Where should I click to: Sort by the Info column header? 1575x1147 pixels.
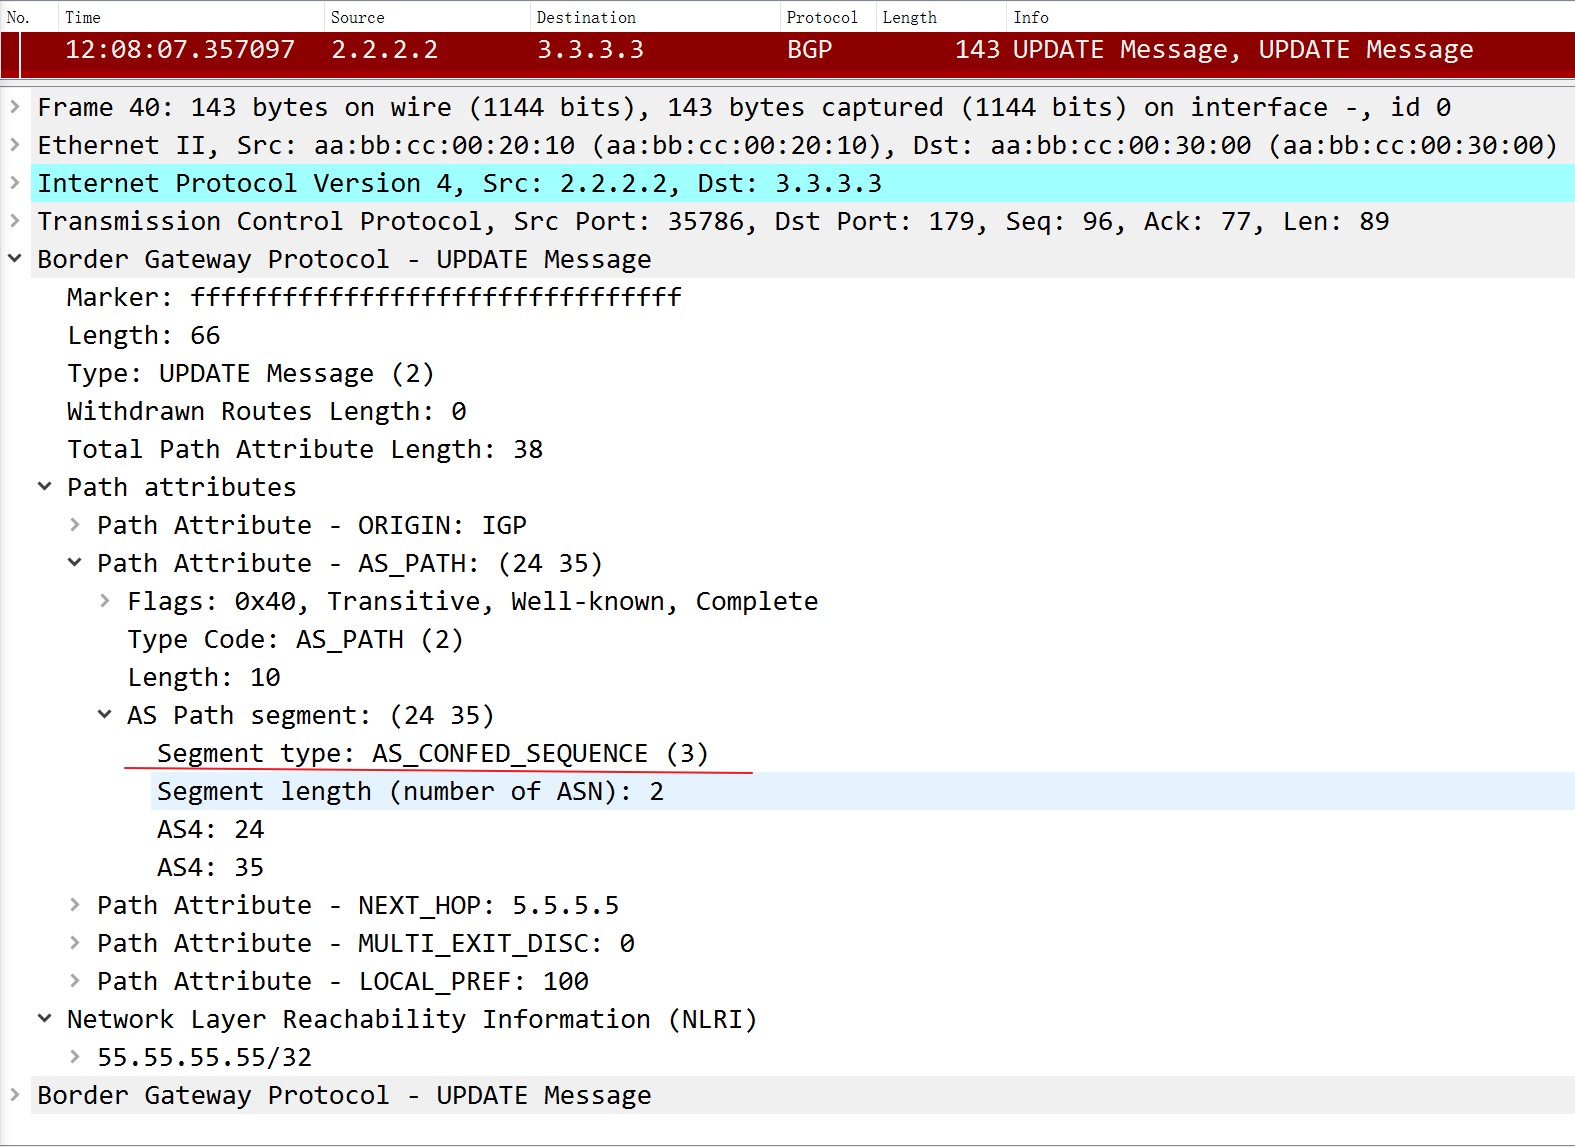pyautogui.click(x=1291, y=17)
